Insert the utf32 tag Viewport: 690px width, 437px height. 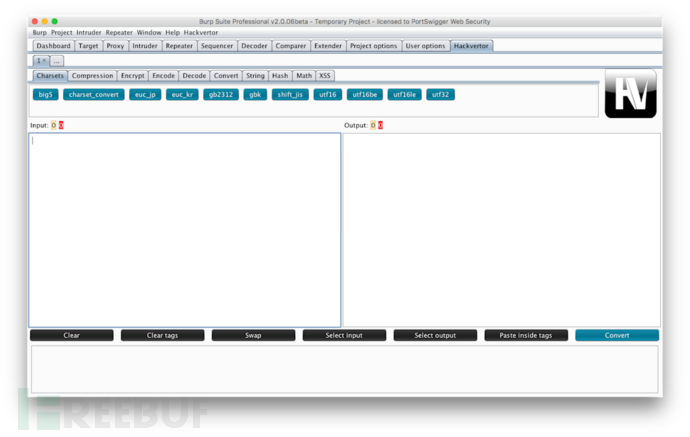point(440,95)
